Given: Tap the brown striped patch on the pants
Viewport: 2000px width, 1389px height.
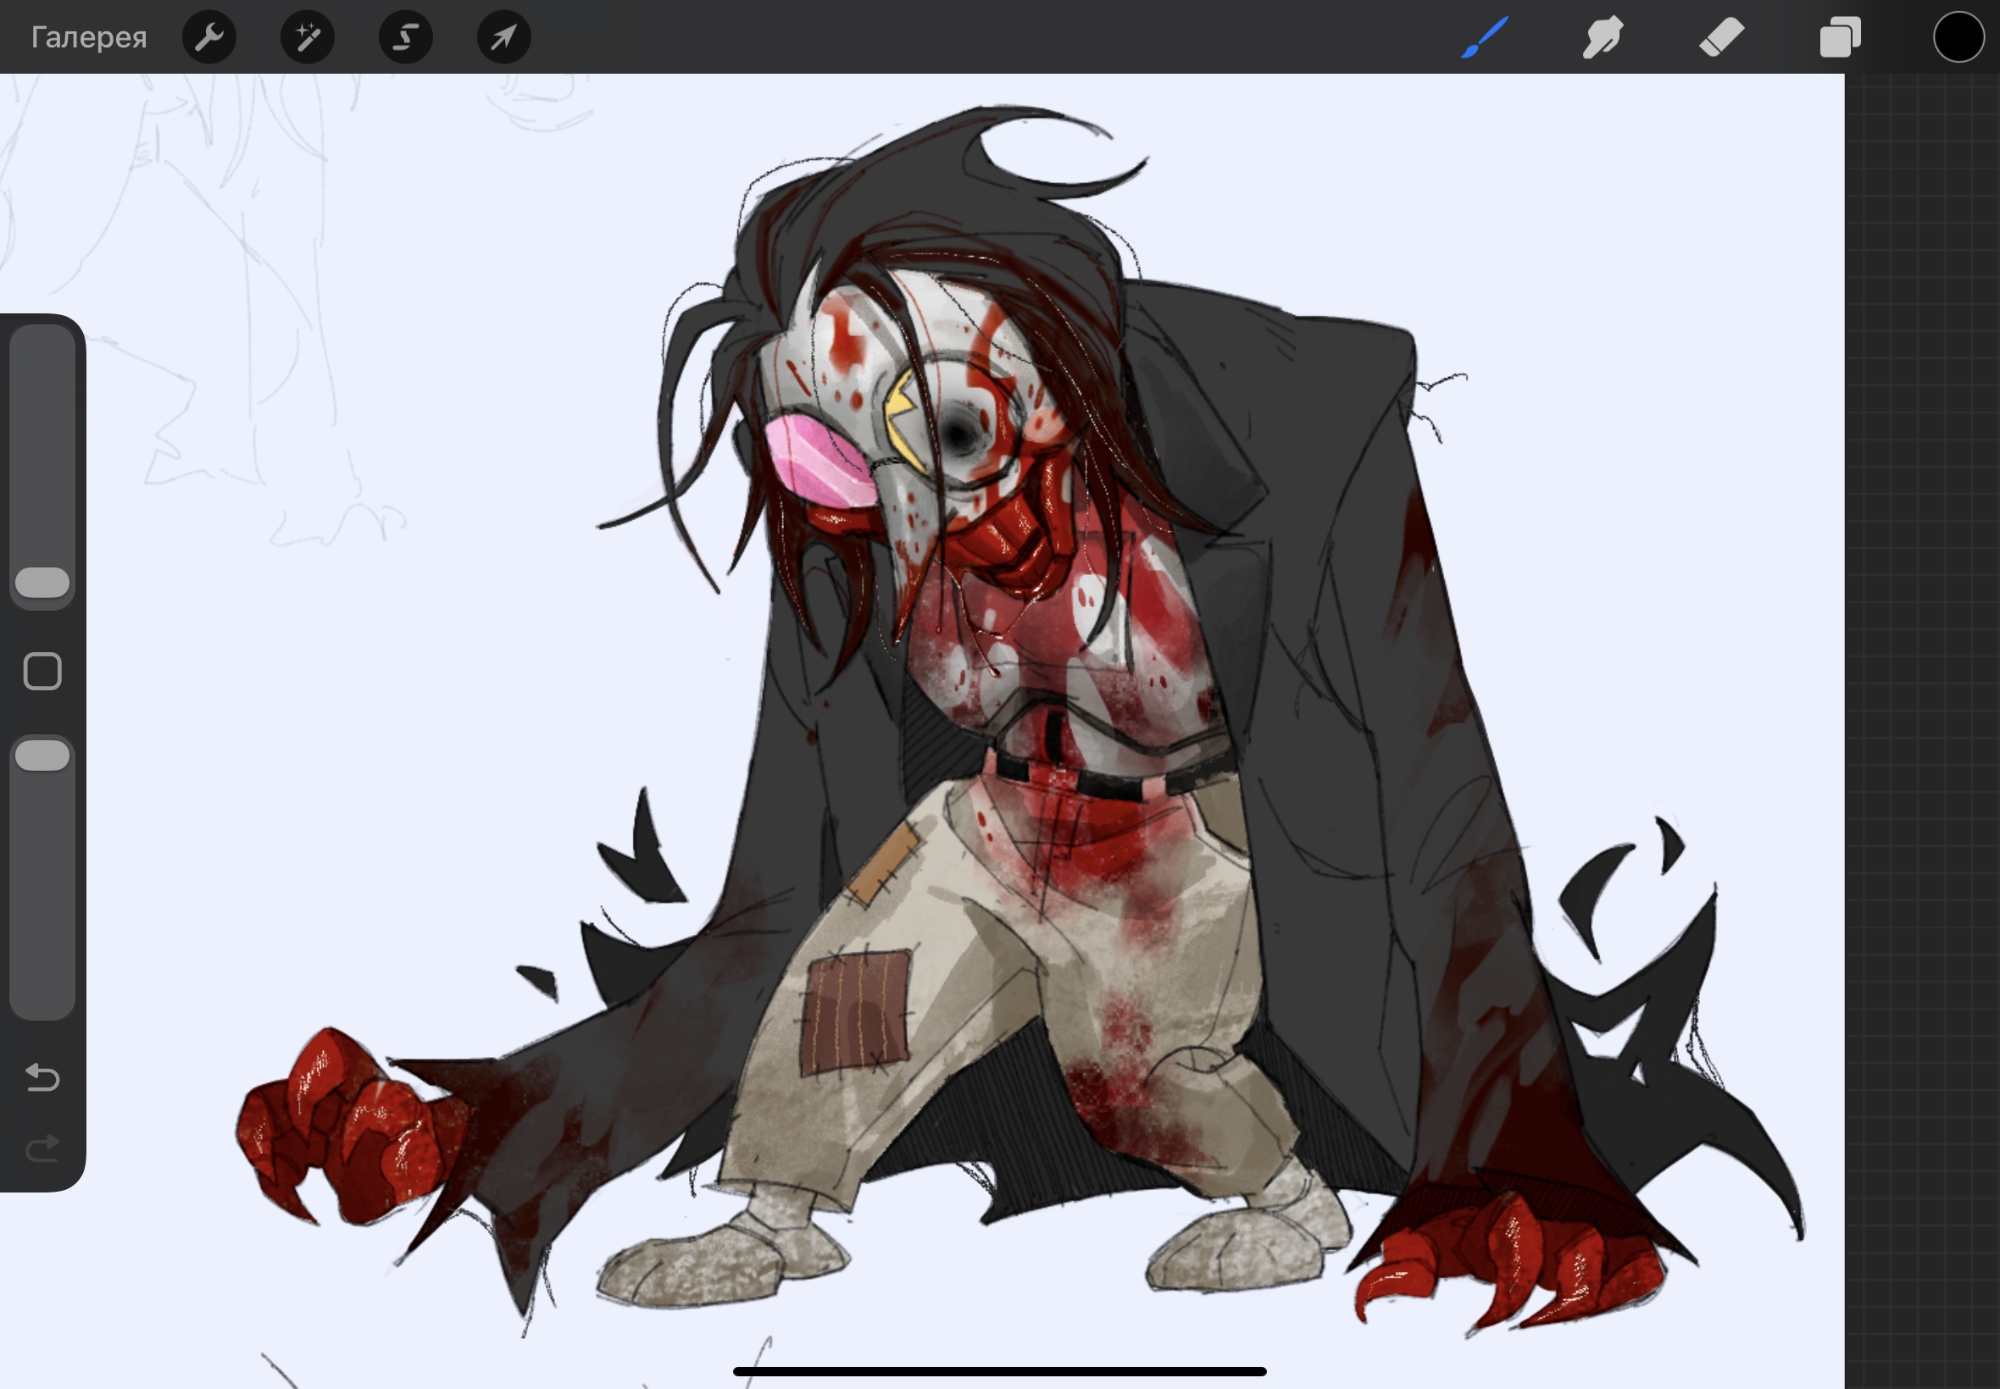Looking at the screenshot, I should coord(858,1012).
